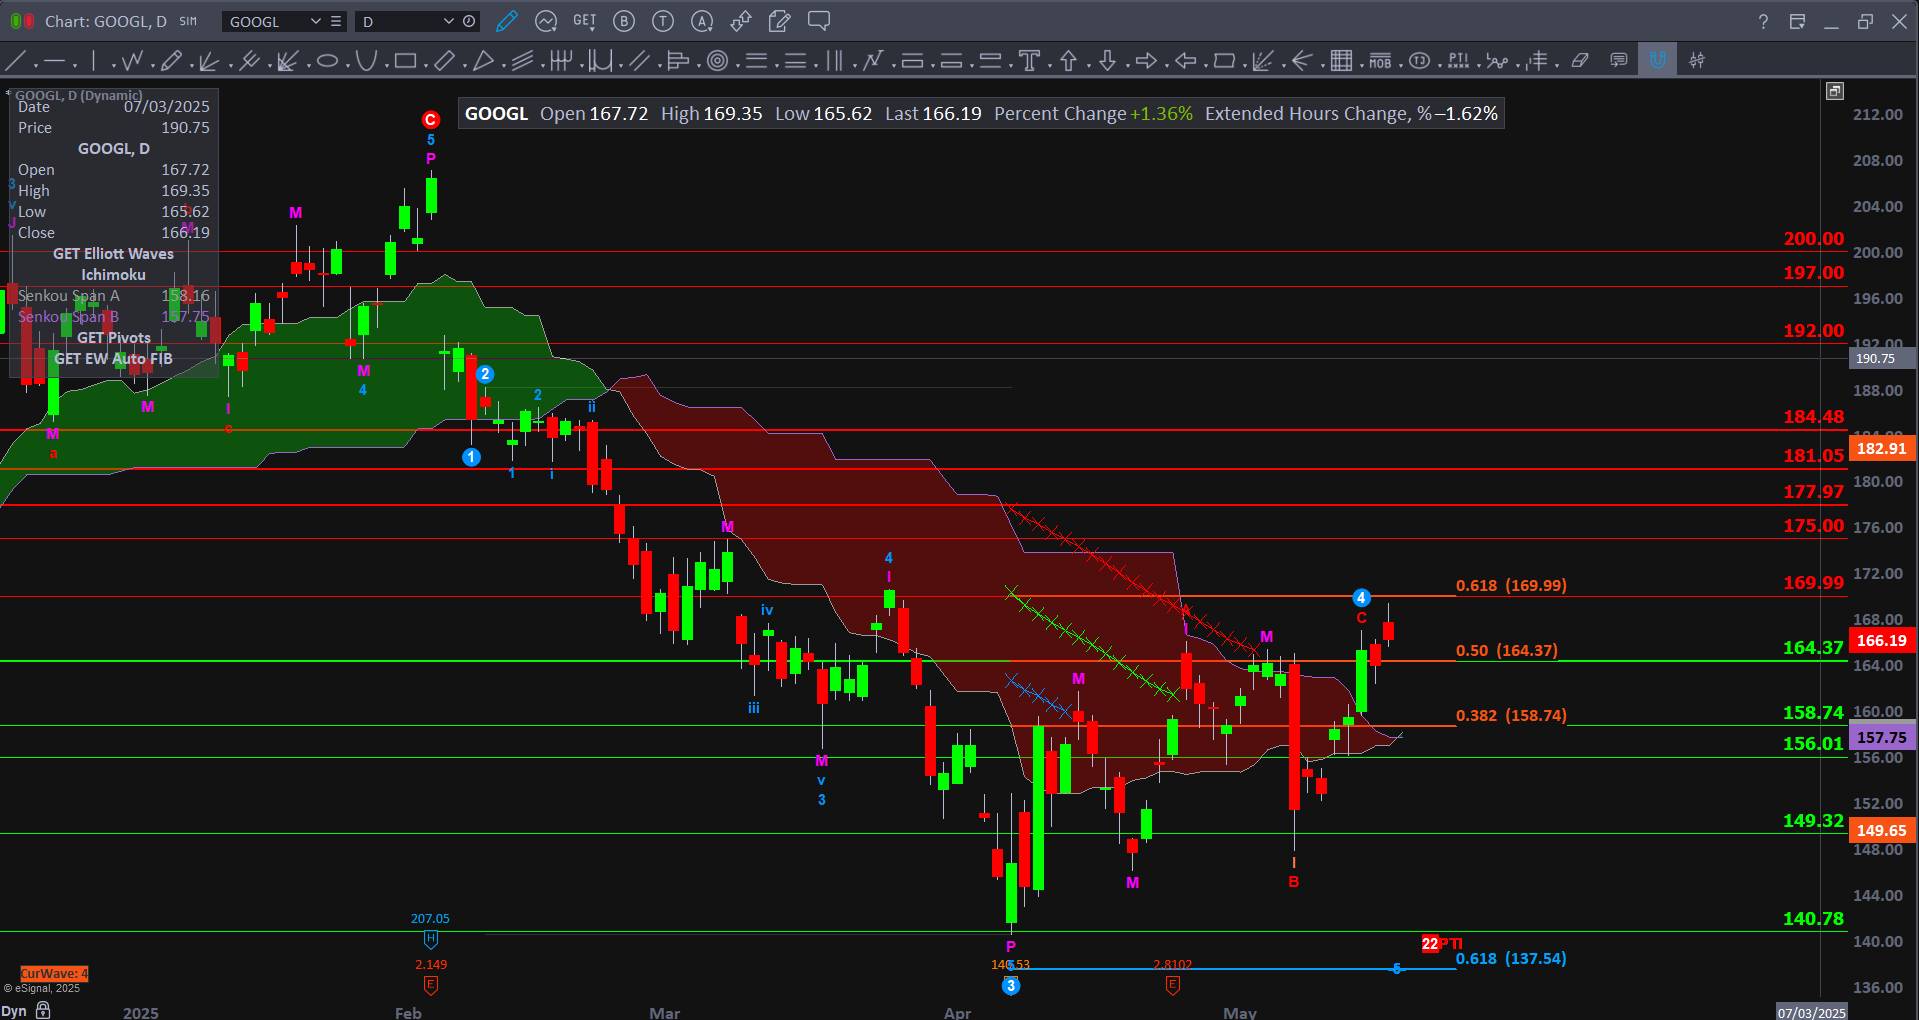Screen dimensions: 1919x1020
Task: Click the 0.50 (164.37) Fibonacci label
Action: coord(1507,650)
